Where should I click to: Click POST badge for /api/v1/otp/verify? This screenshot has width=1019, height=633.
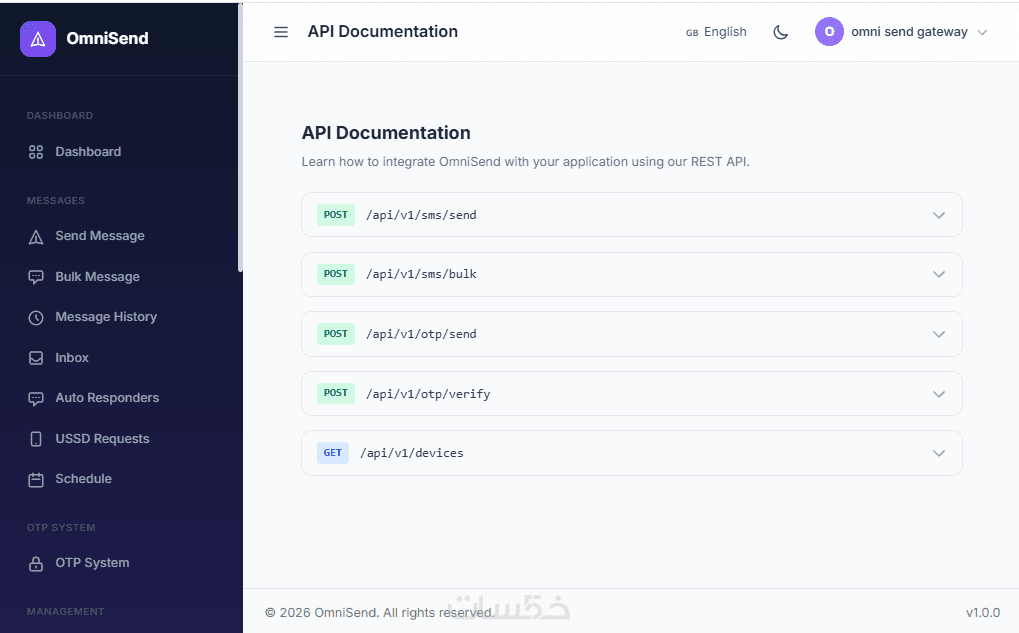pos(335,393)
